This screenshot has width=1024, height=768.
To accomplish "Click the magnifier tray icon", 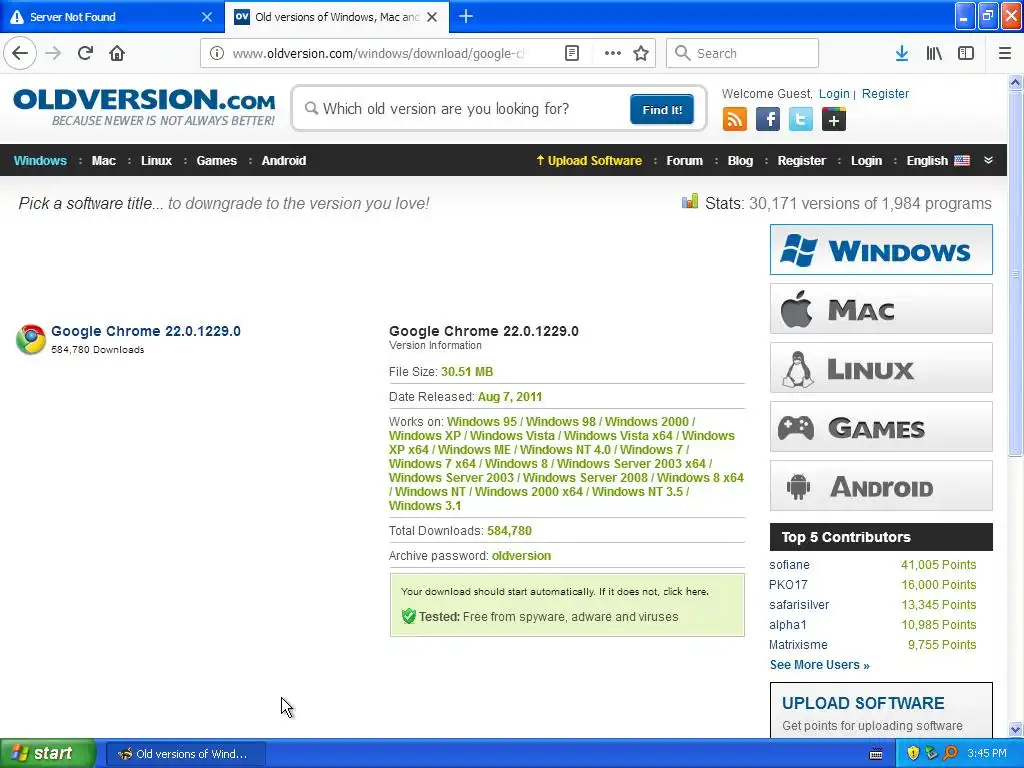I will [950, 753].
